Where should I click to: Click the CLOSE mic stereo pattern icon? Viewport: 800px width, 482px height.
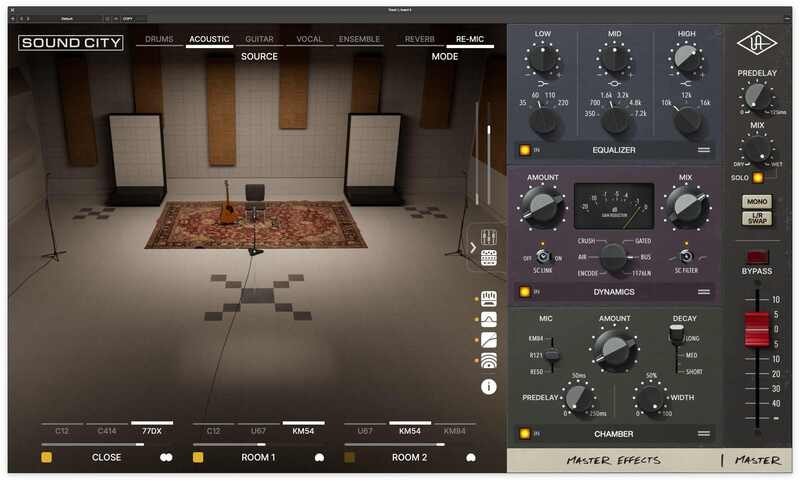coord(166,457)
